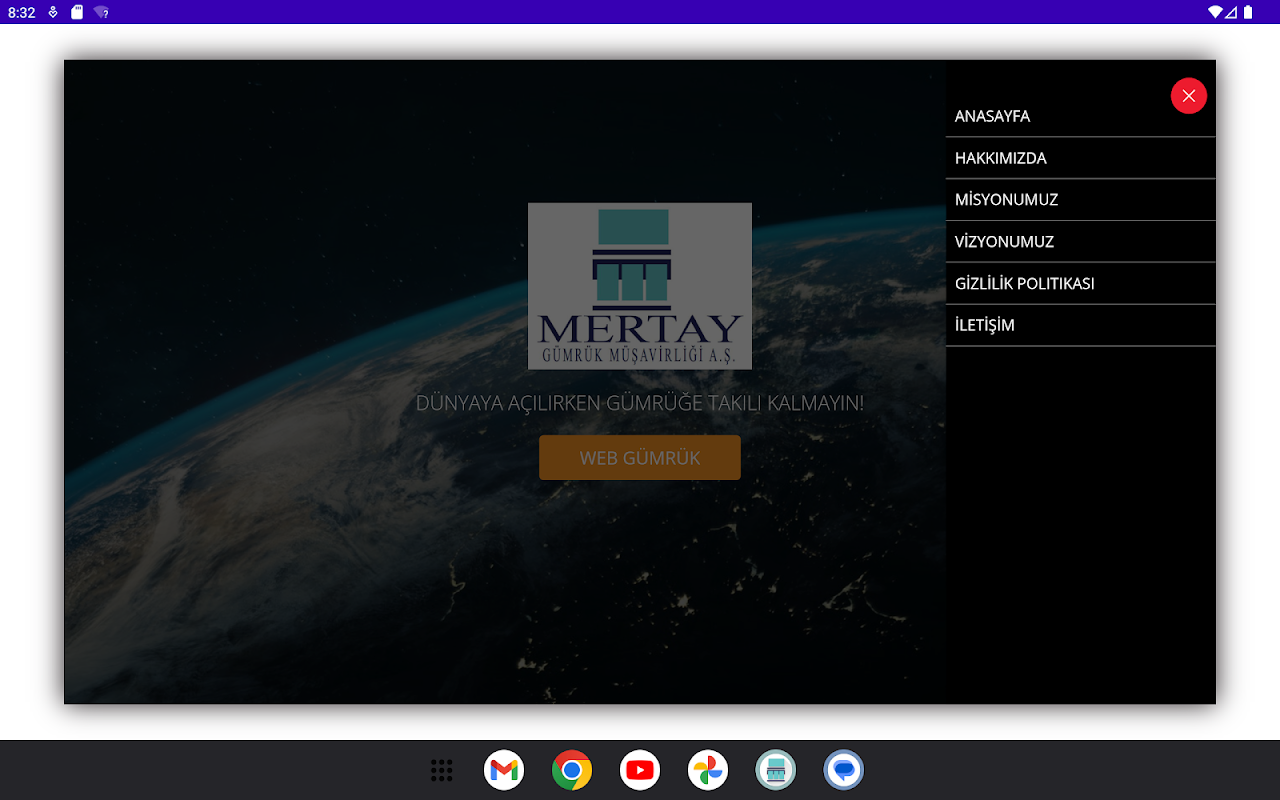The image size is (1280, 800).
Task: Open Google Photos from the taskbar
Action: pyautogui.click(x=708, y=770)
